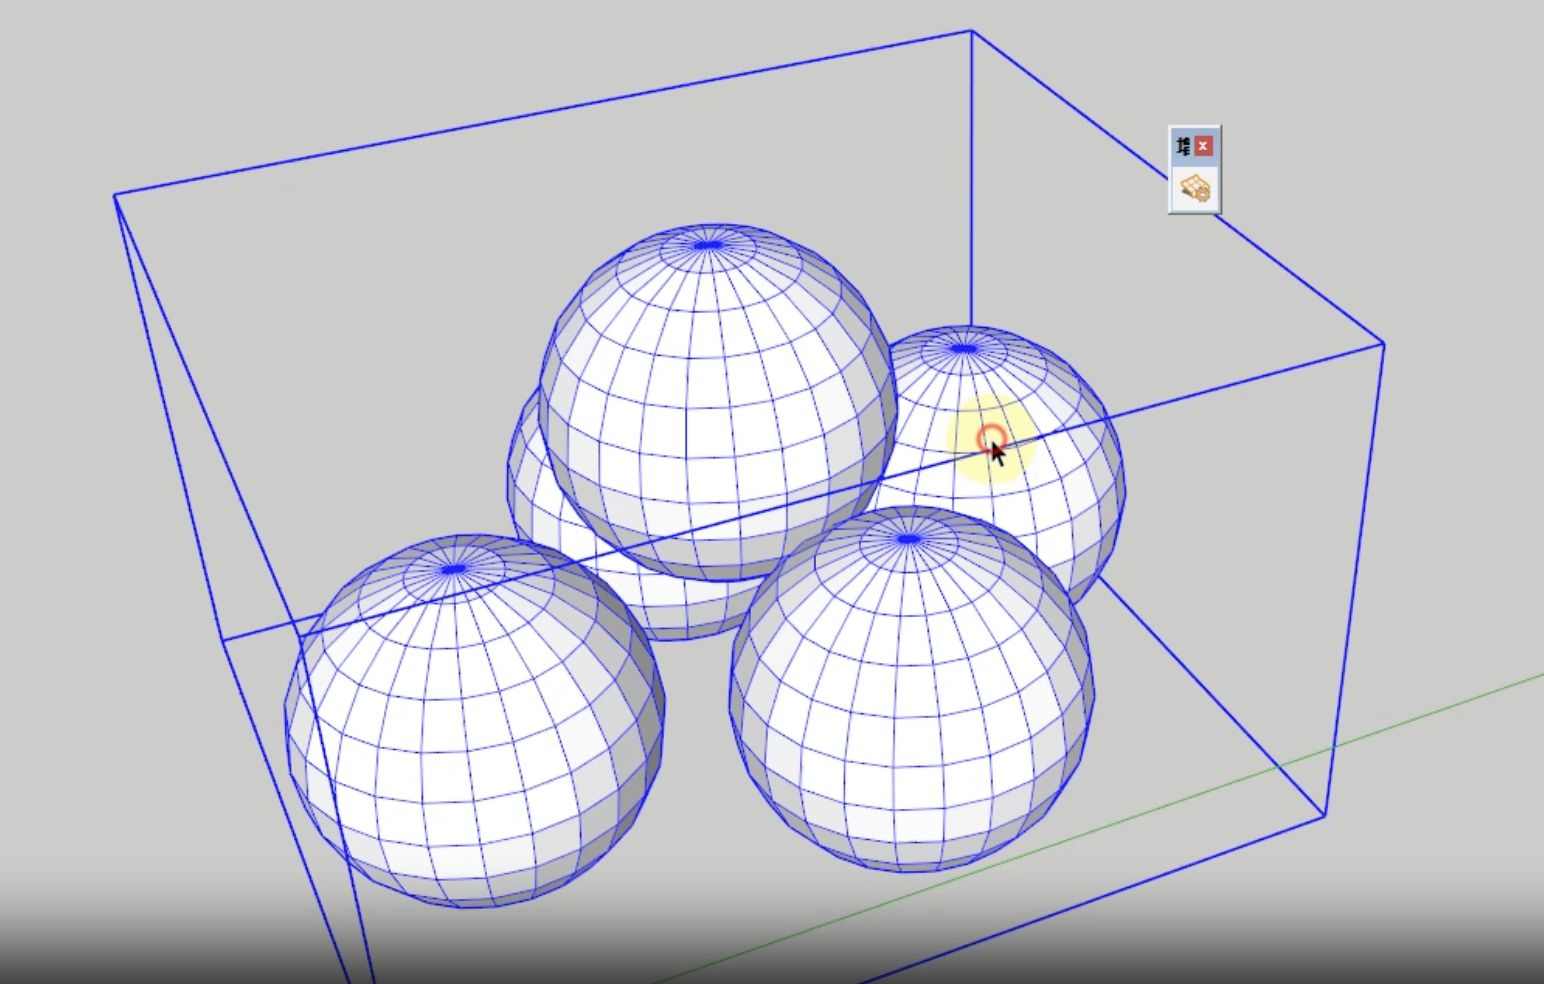Click the orange mesh gear tool icon
This screenshot has width=1544, height=984.
1194,188
